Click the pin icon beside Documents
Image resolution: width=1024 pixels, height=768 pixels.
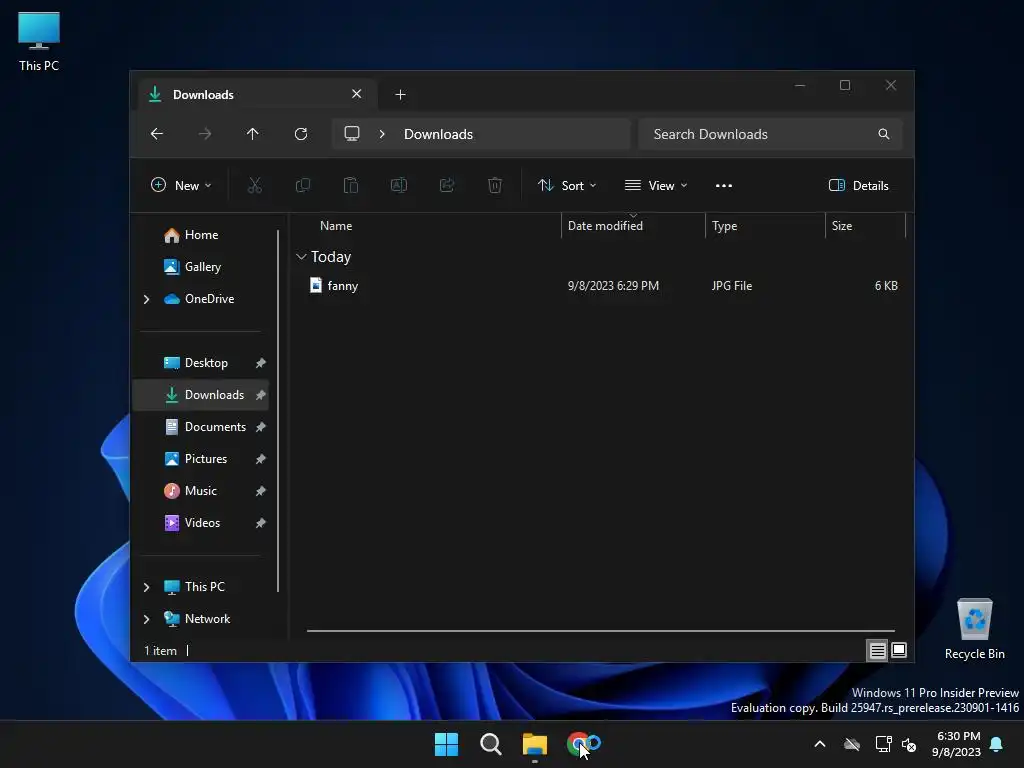pyautogui.click(x=261, y=427)
